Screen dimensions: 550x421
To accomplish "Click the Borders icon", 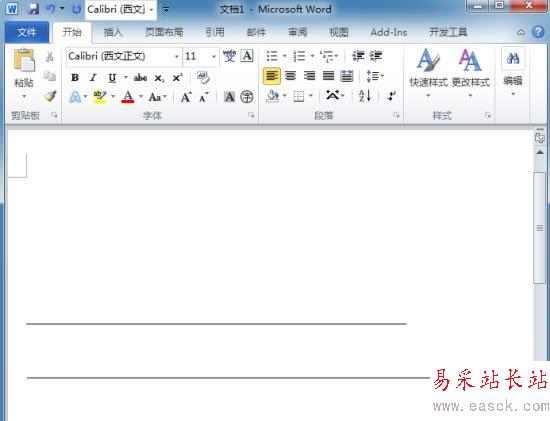I will coord(299,96).
